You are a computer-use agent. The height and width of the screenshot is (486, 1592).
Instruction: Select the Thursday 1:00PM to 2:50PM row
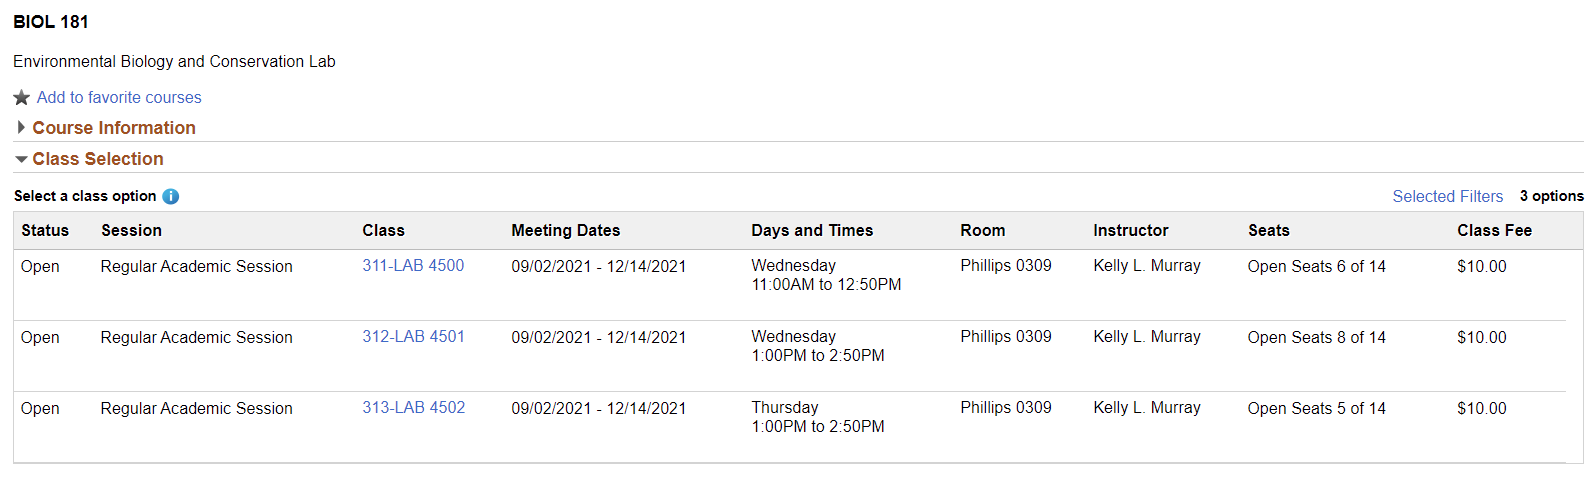(x=817, y=417)
